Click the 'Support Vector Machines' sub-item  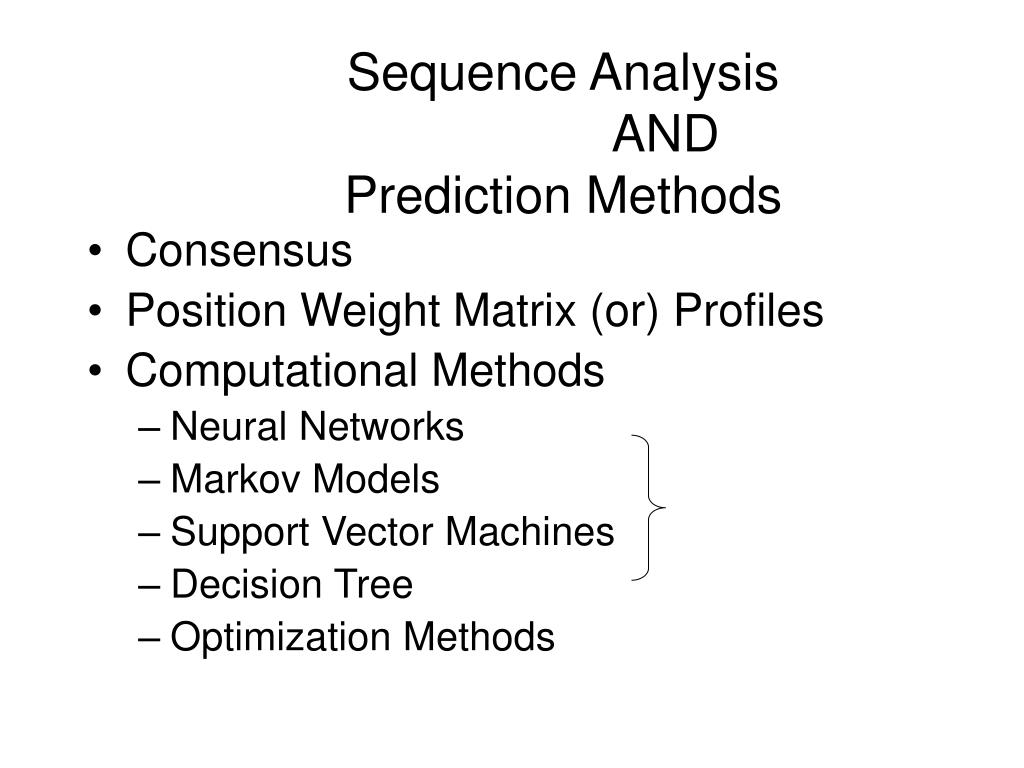(x=392, y=532)
